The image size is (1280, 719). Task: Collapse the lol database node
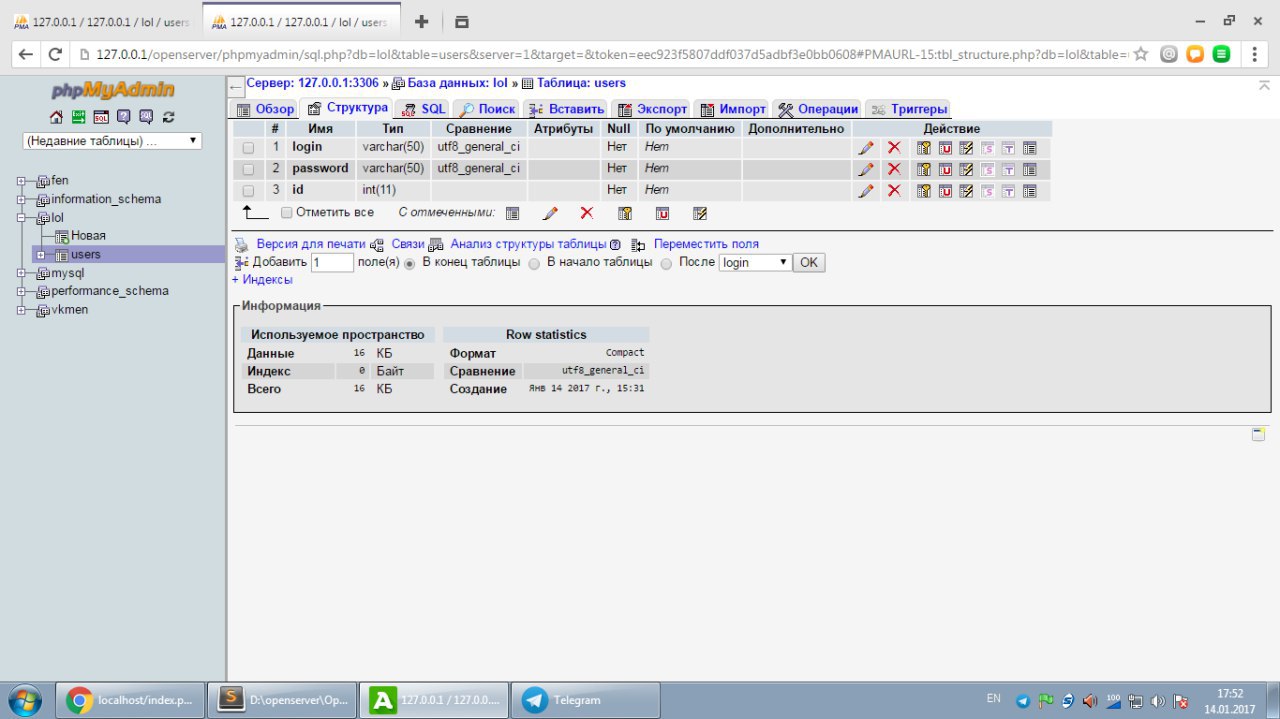(x=22, y=217)
